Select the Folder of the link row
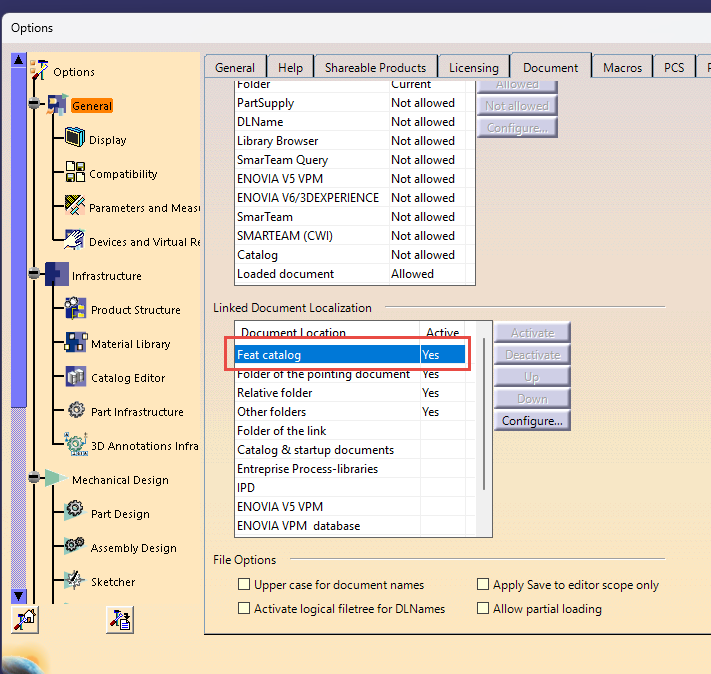The image size is (711, 674). [350, 431]
